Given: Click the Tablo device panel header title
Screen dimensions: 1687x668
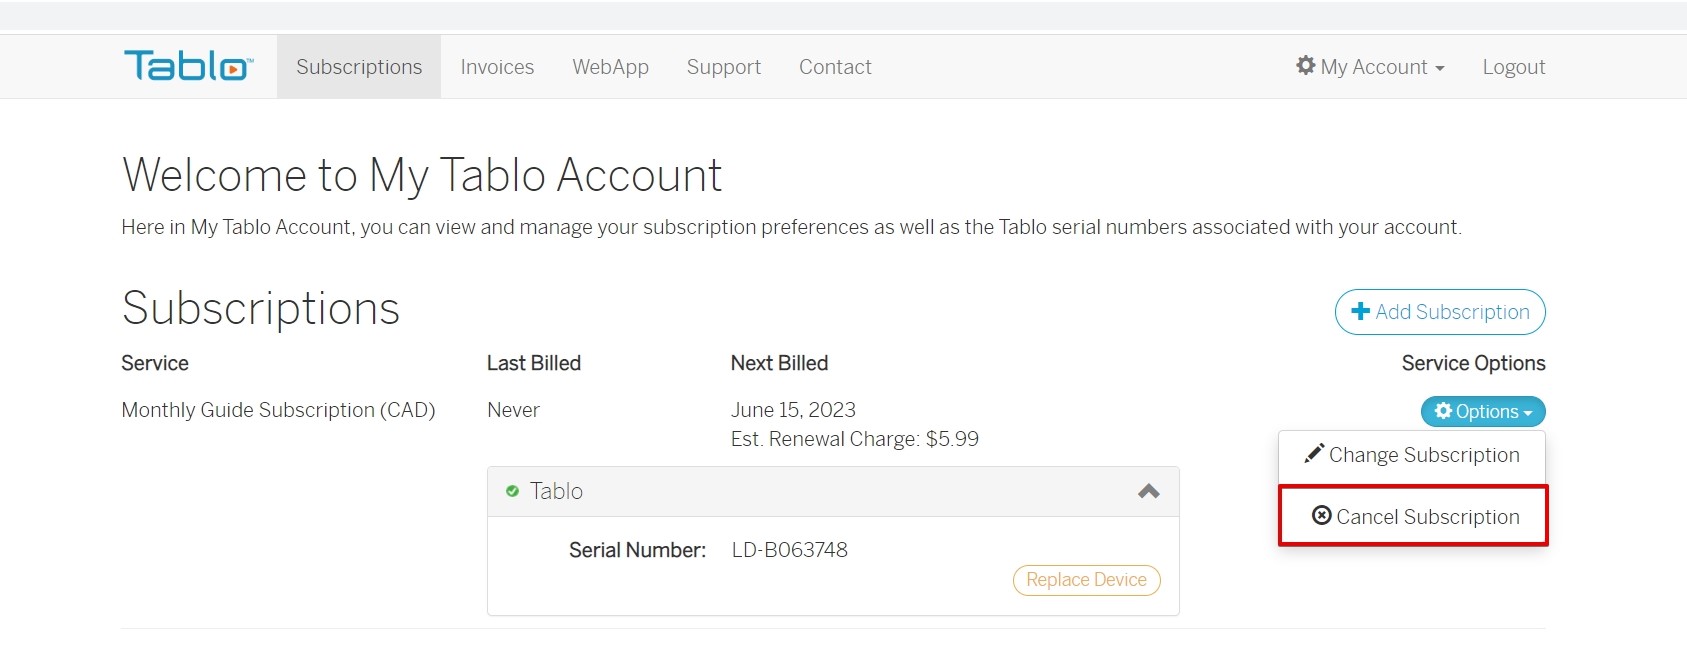Looking at the screenshot, I should point(556,491).
